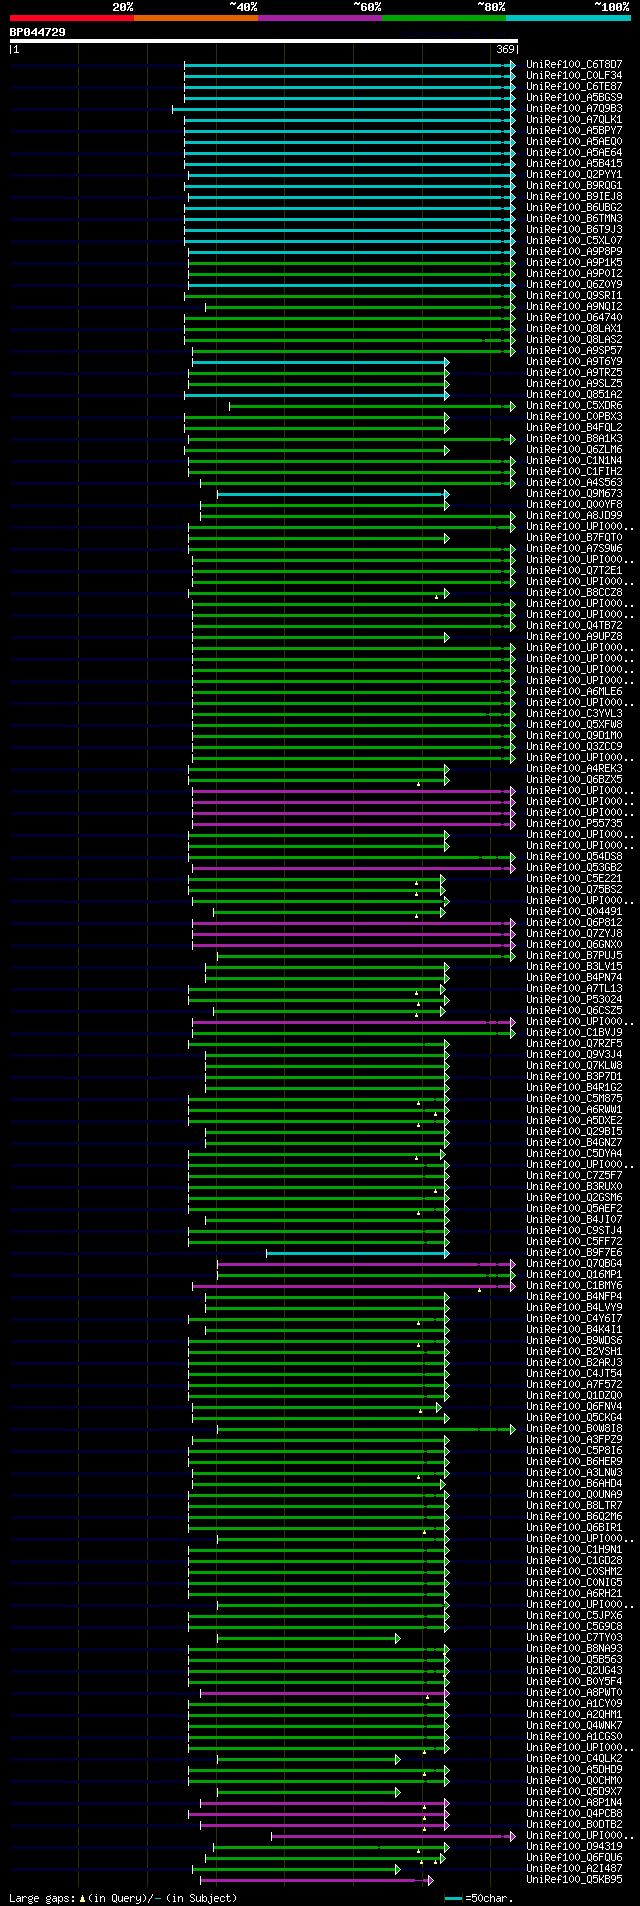Select the UniRef100_Q29BI5 label
Viewport: 640px width, 1906px height.
(x=574, y=1131)
